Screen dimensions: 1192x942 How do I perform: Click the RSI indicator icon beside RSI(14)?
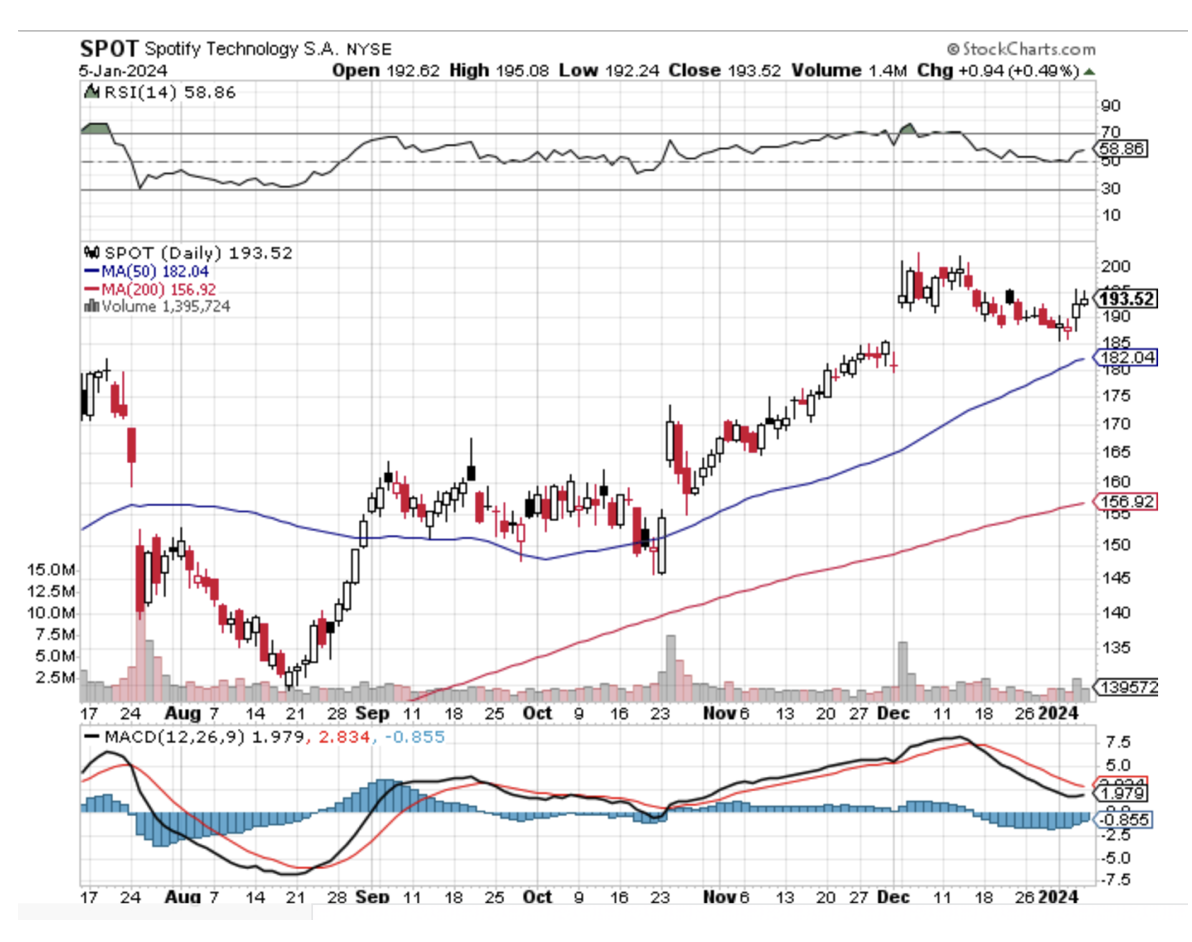tap(91, 92)
